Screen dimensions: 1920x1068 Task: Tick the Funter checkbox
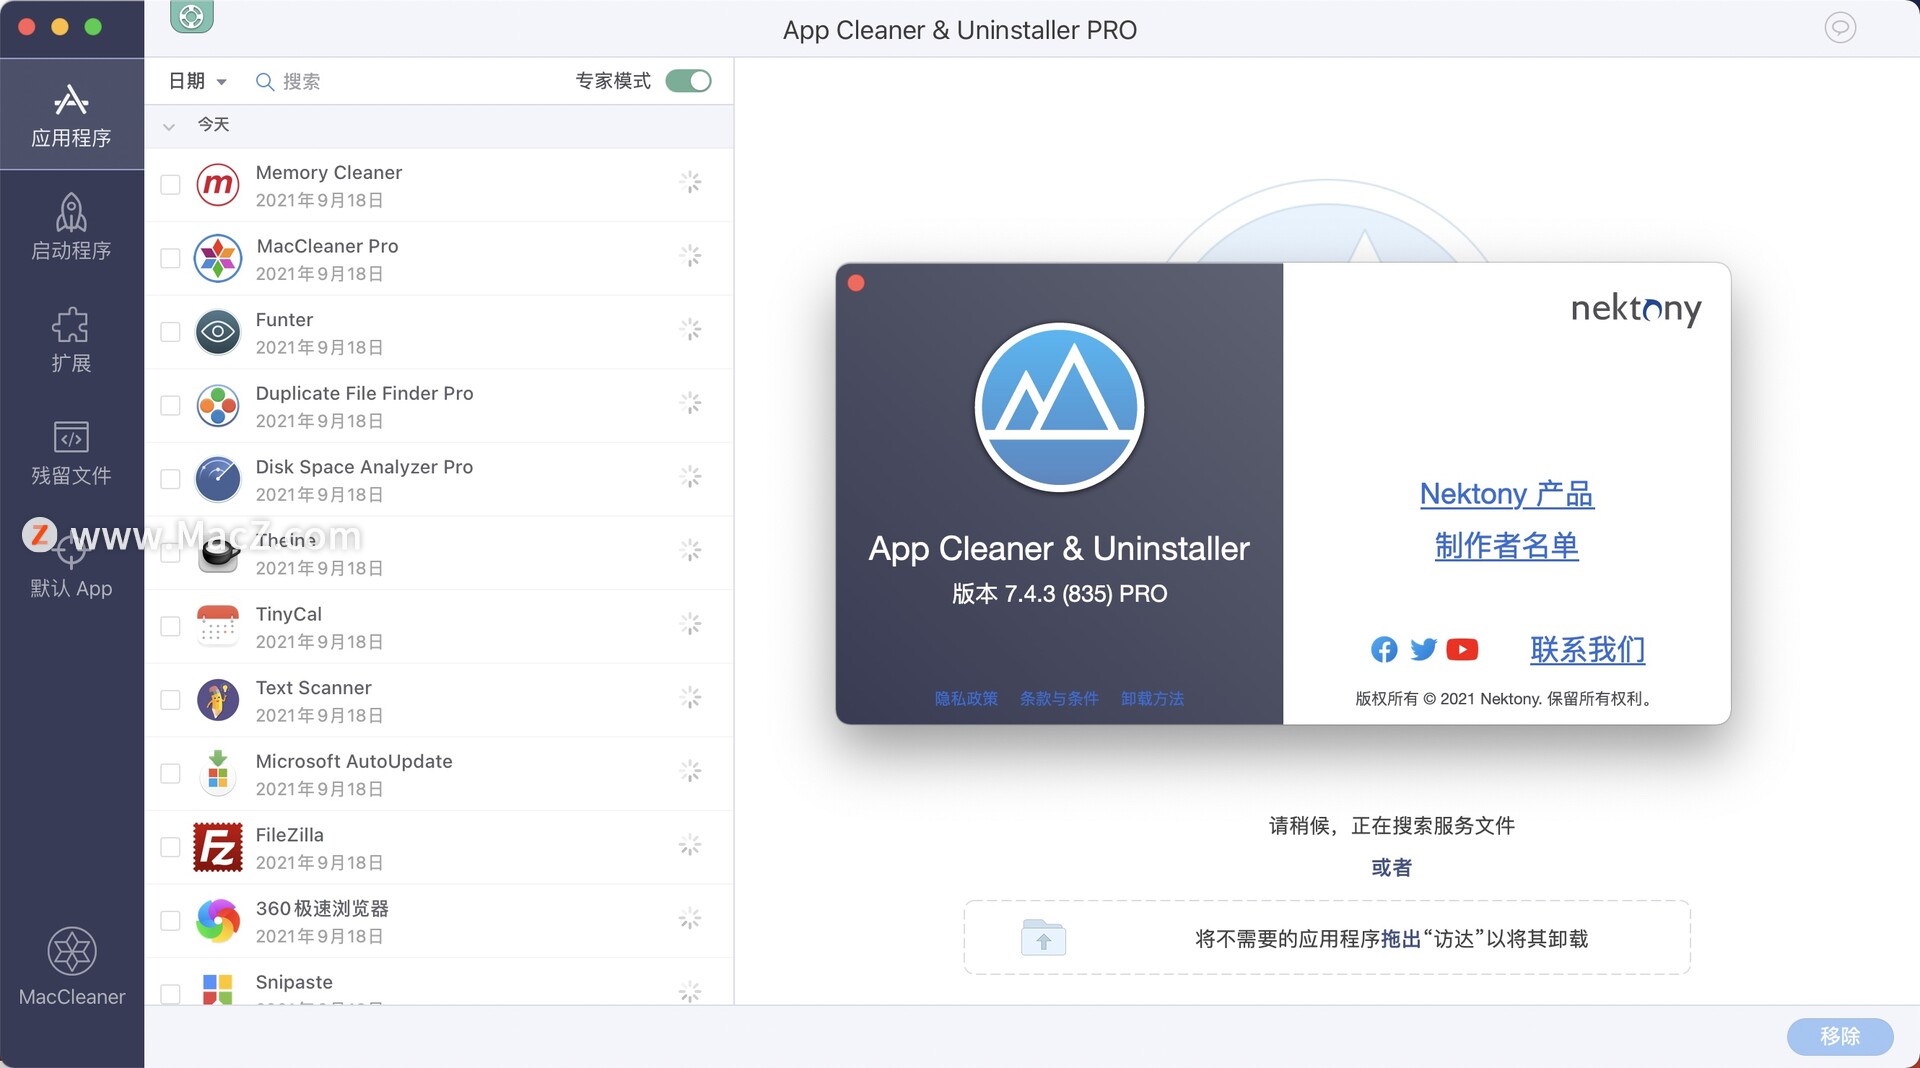(171, 332)
